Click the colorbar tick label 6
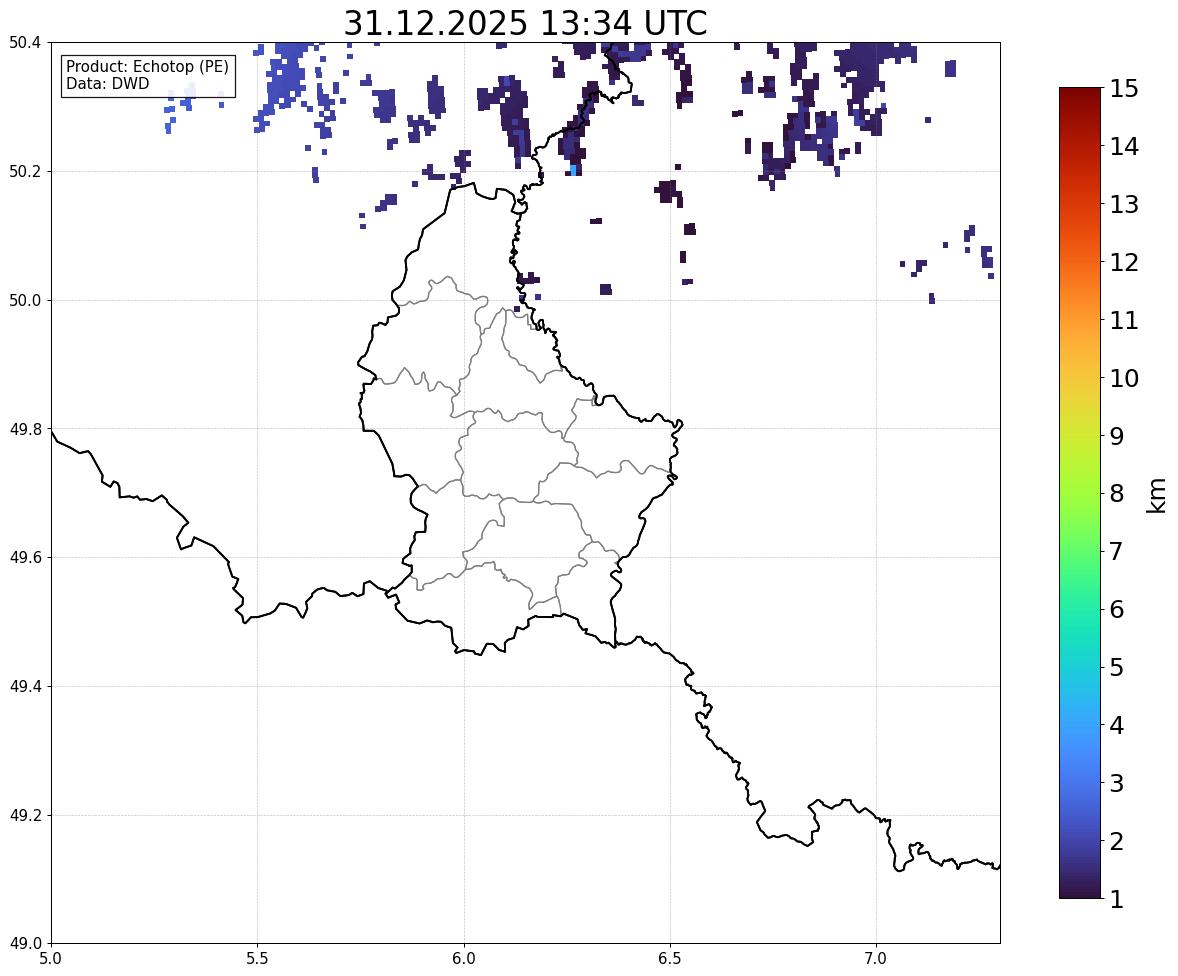1178x976 pixels. click(1117, 609)
